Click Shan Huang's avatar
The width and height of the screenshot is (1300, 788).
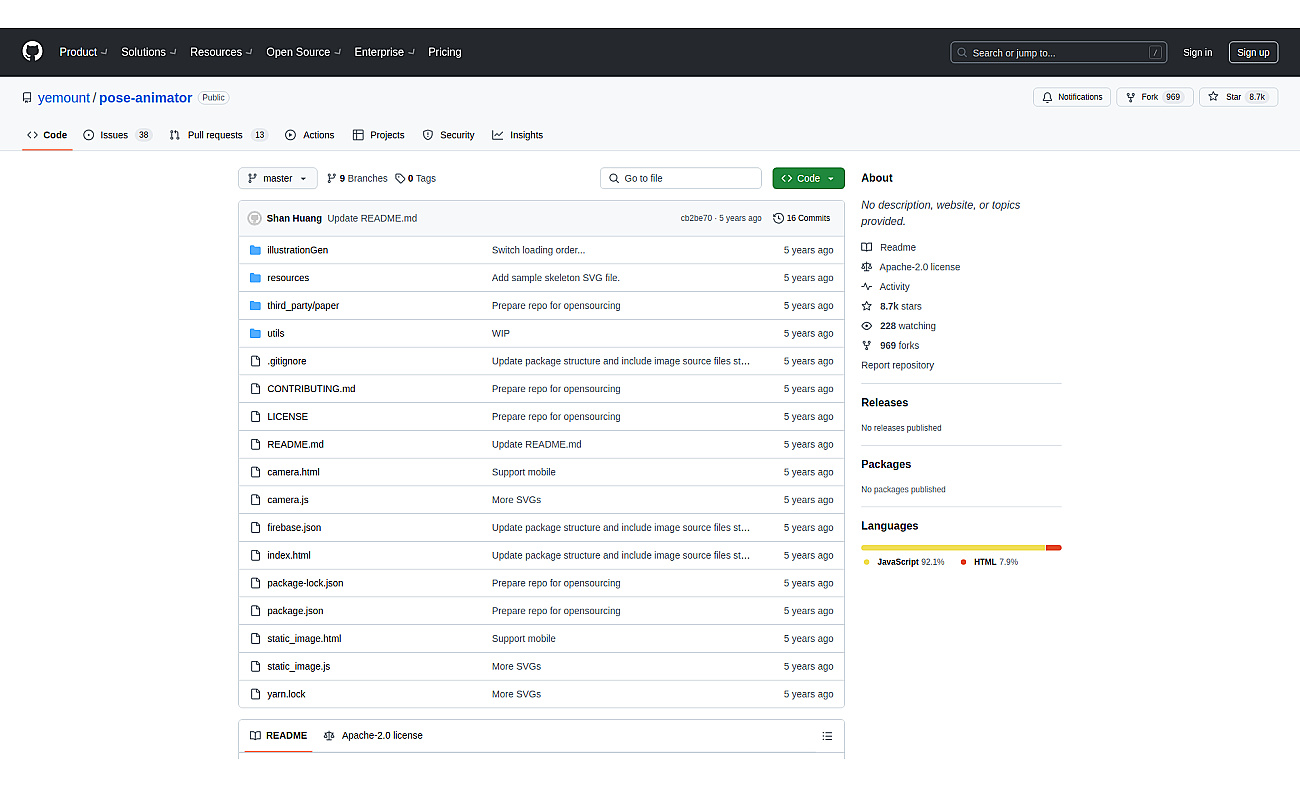255,218
